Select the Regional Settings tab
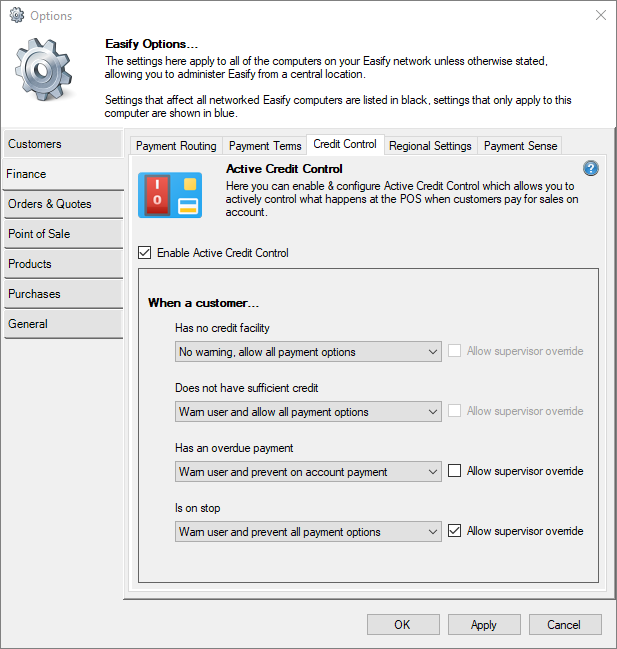Viewport: 617px width, 649px height. click(x=430, y=146)
